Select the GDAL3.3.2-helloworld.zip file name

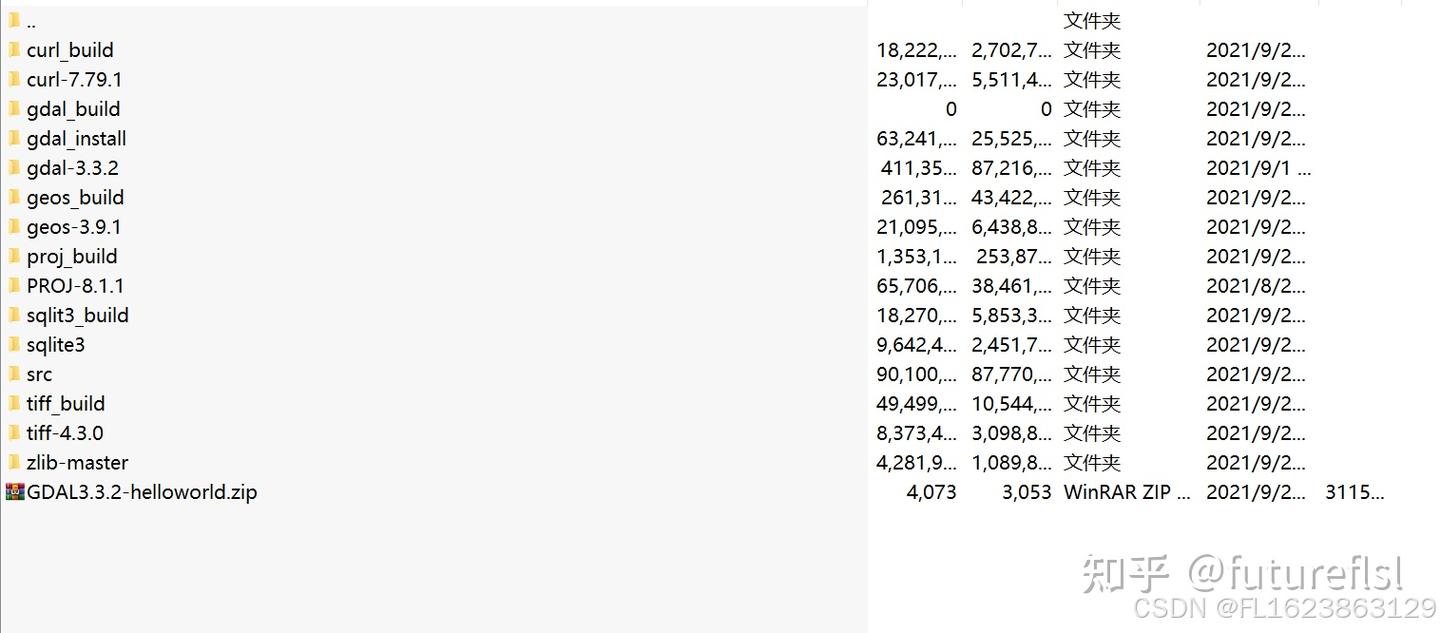tap(141, 492)
